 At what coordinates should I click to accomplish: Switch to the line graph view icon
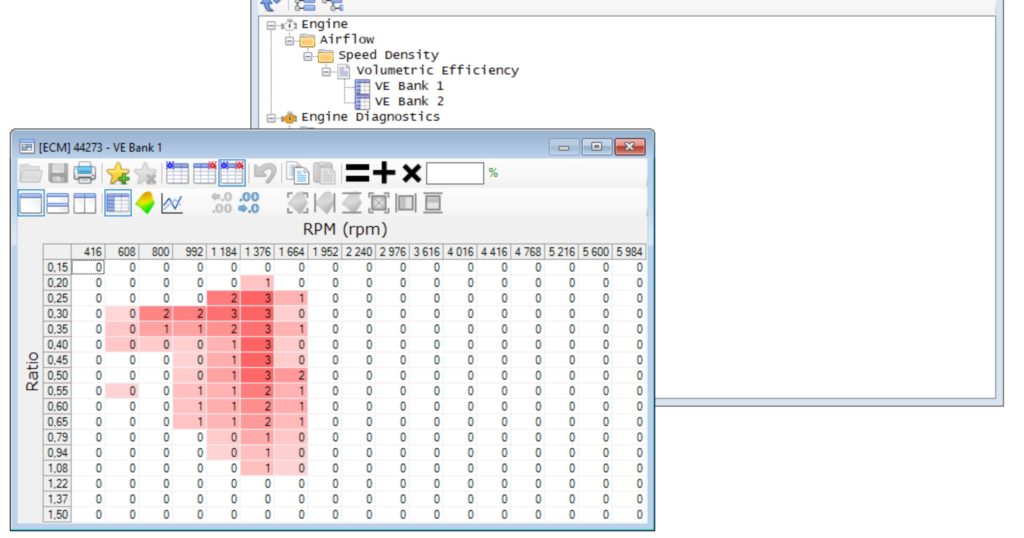(172, 203)
